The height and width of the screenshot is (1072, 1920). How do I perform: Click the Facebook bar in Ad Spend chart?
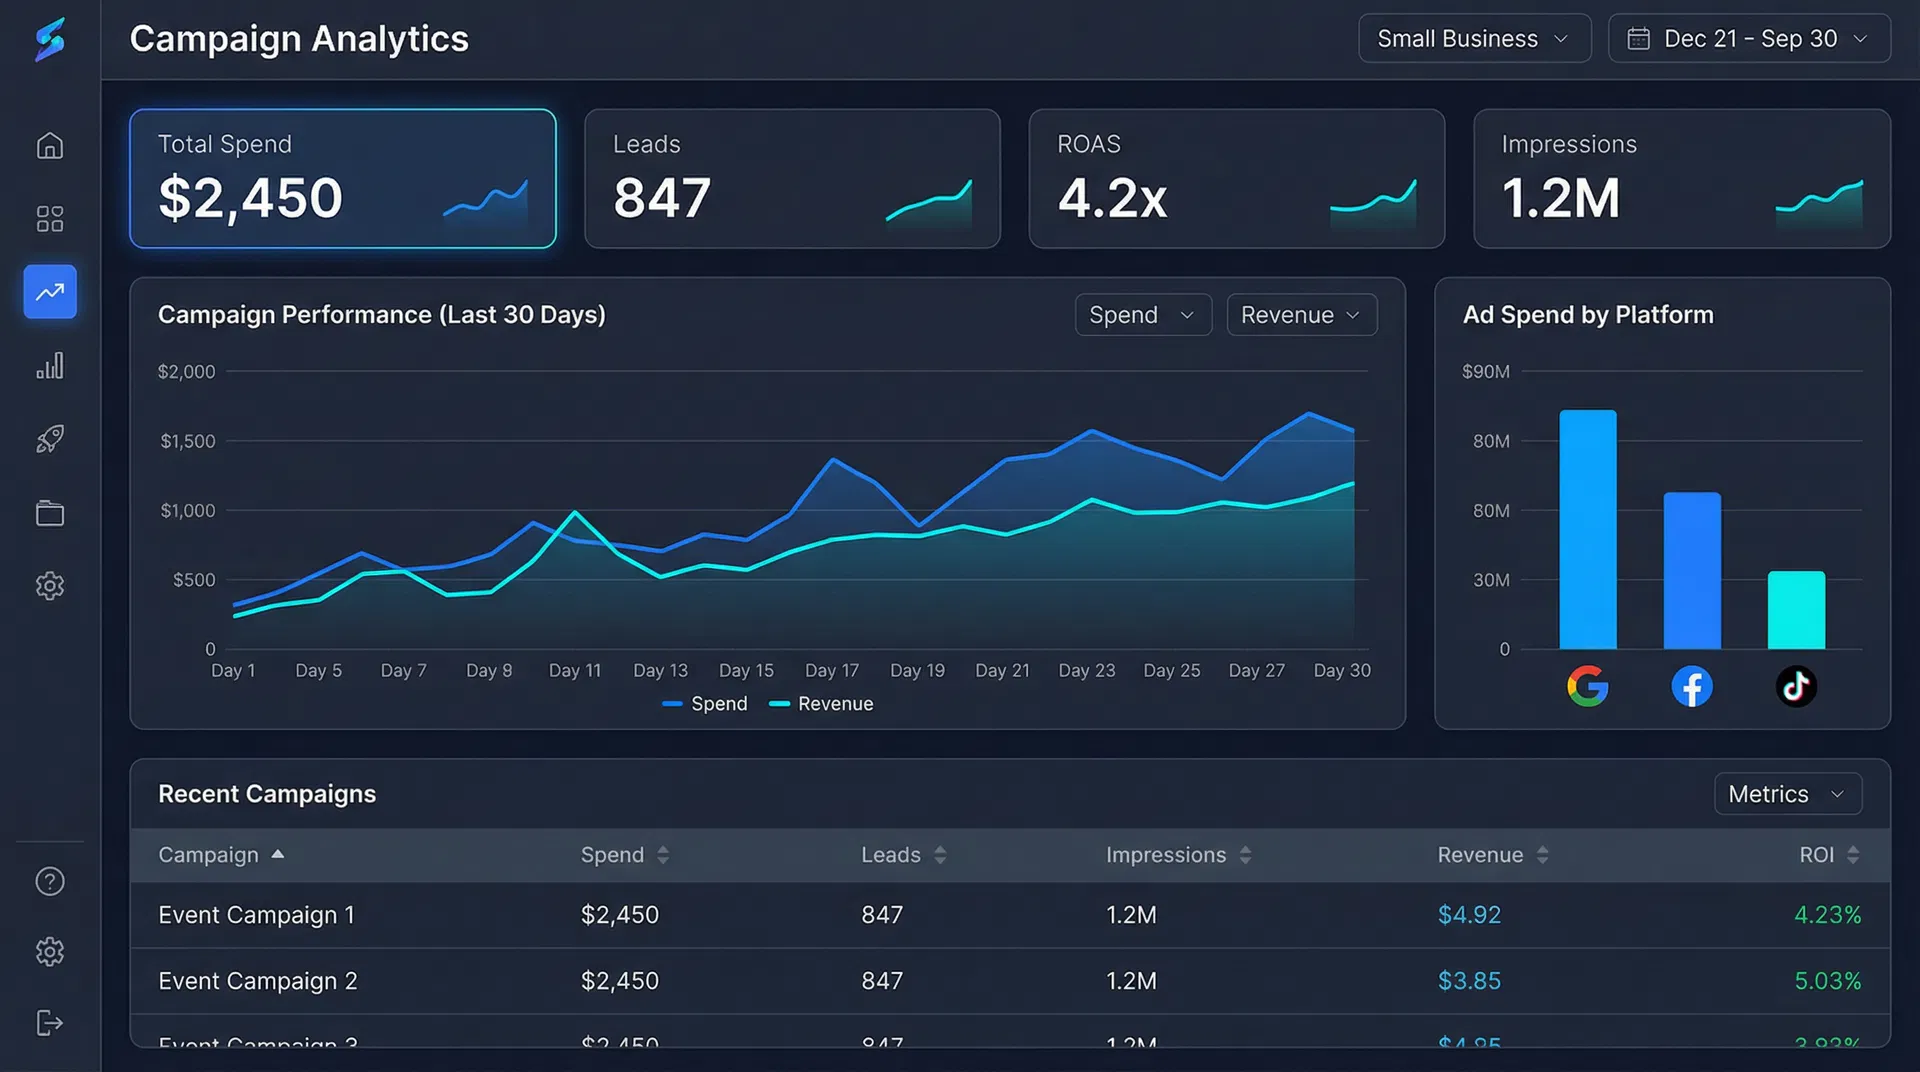(x=1691, y=570)
